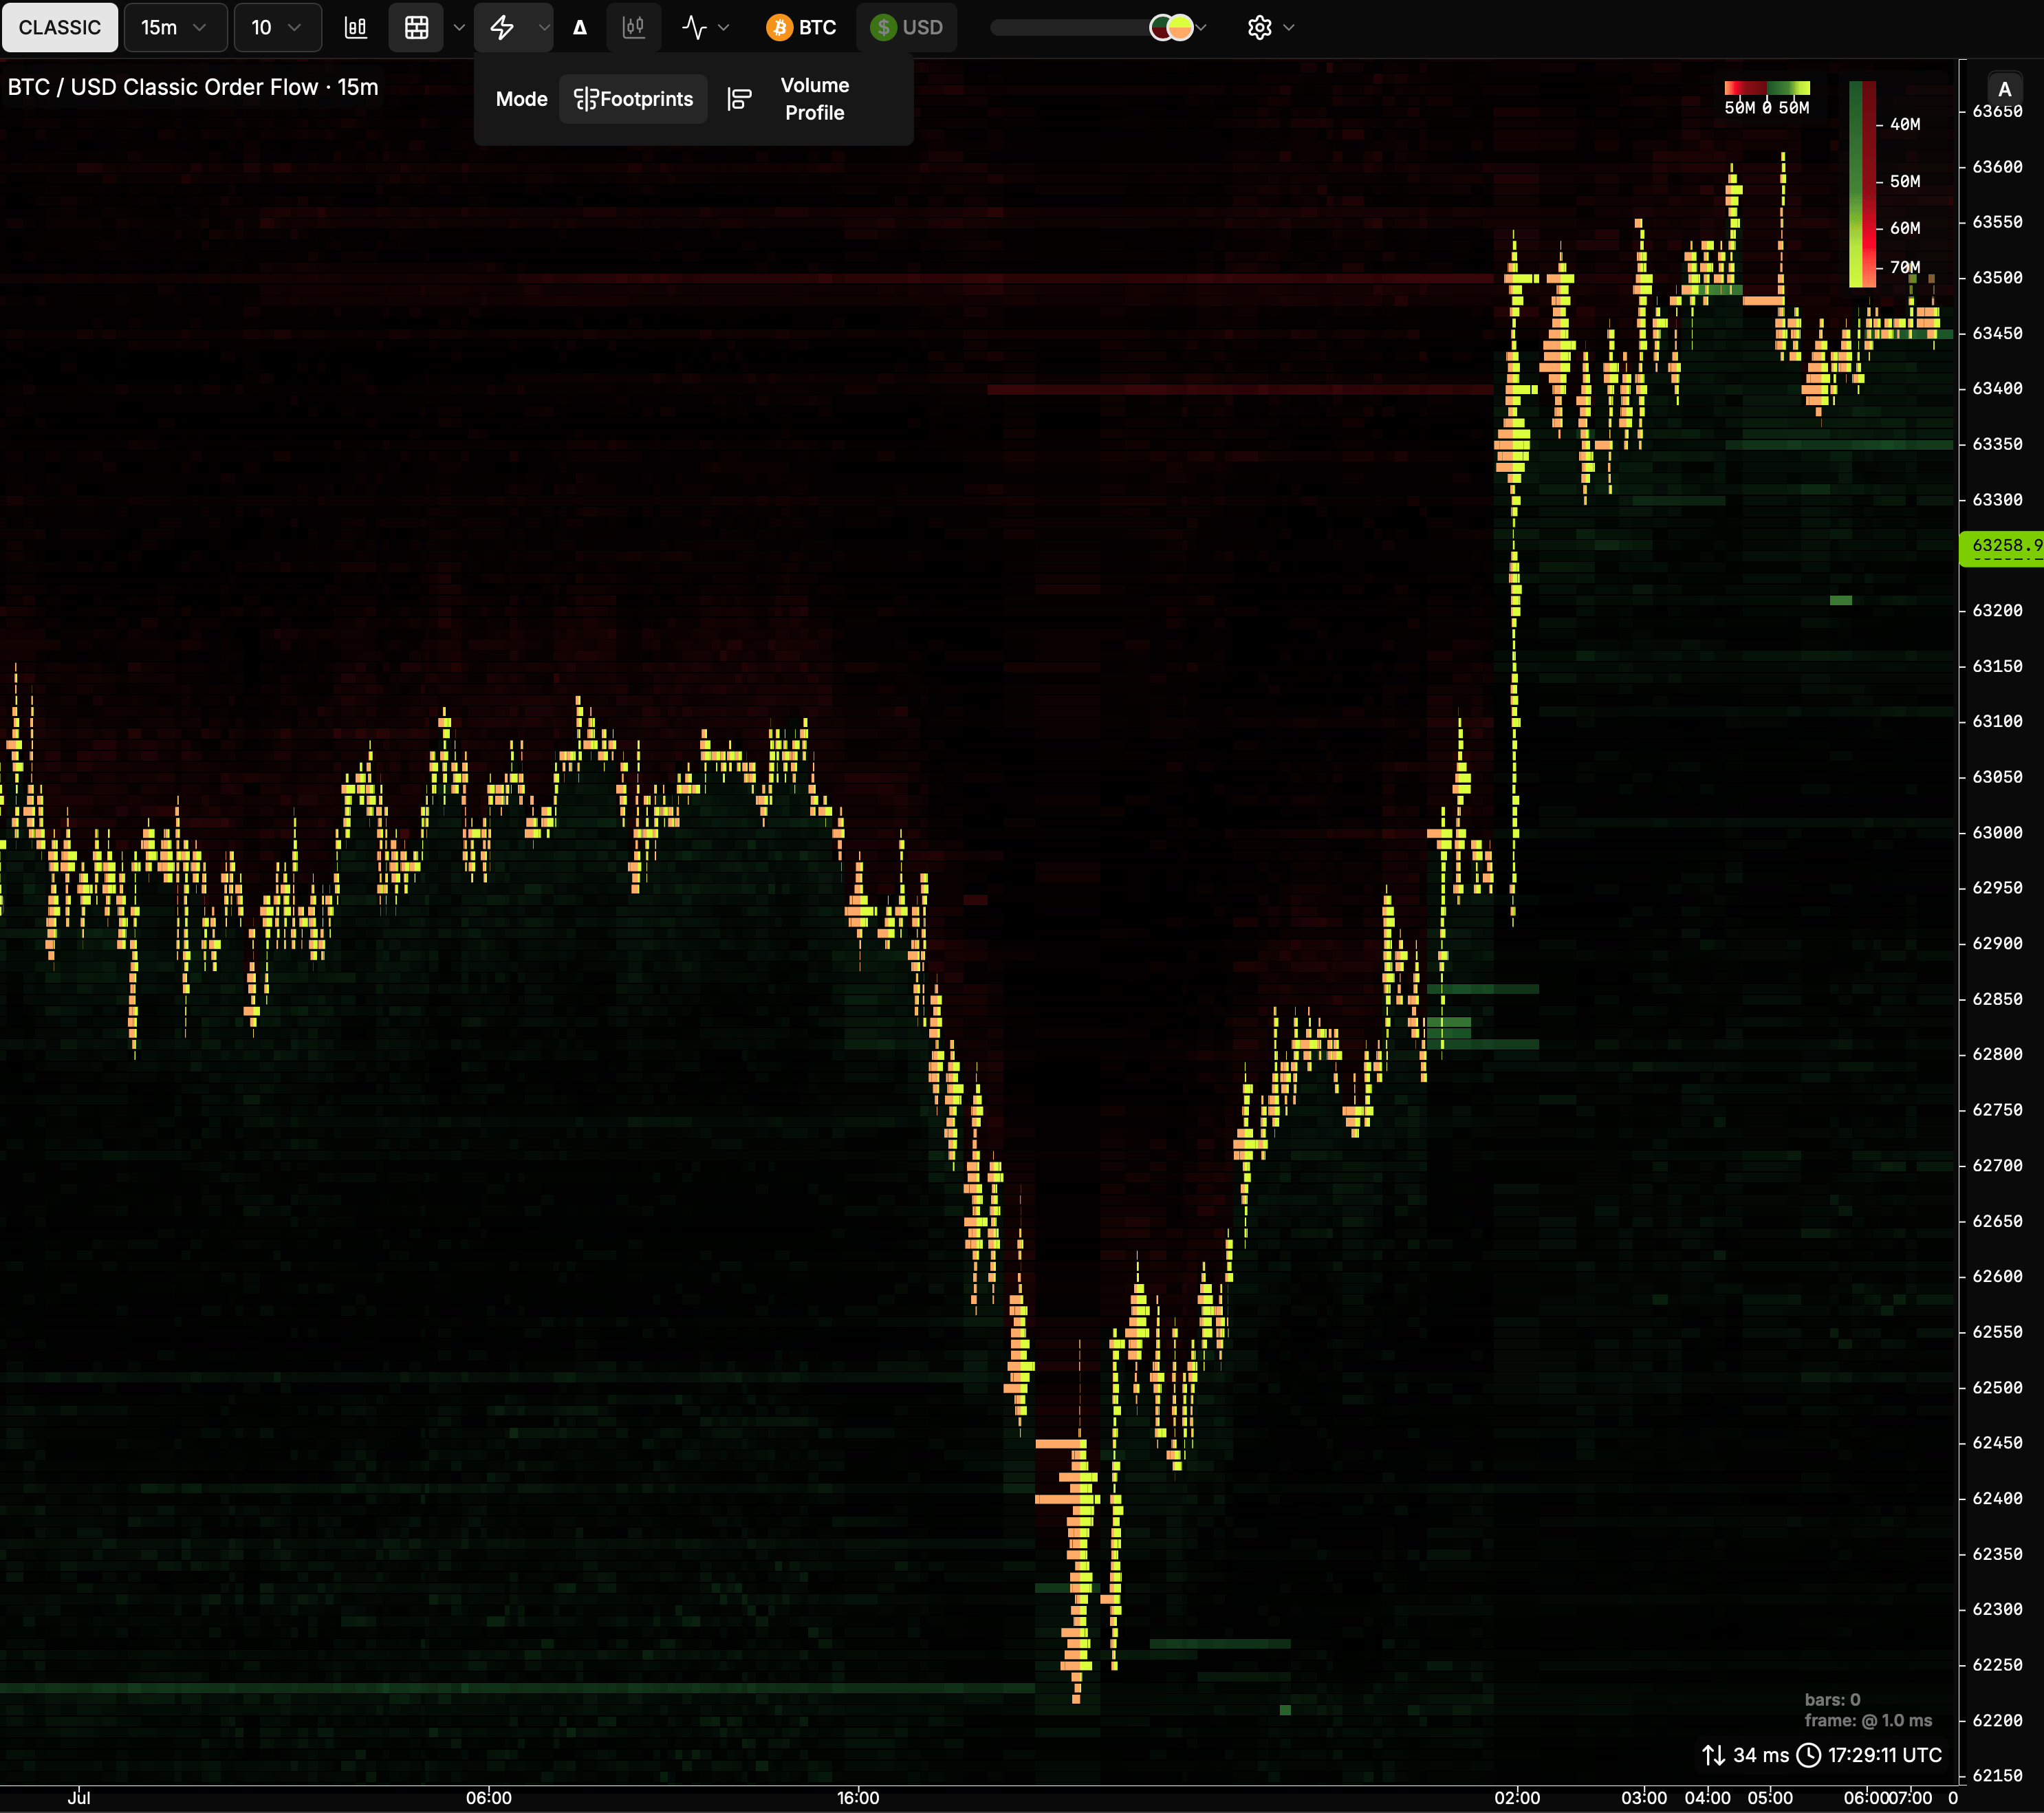This screenshot has height=1813, width=2044.
Task: Click the lightning bolt order flow icon
Action: 502,27
